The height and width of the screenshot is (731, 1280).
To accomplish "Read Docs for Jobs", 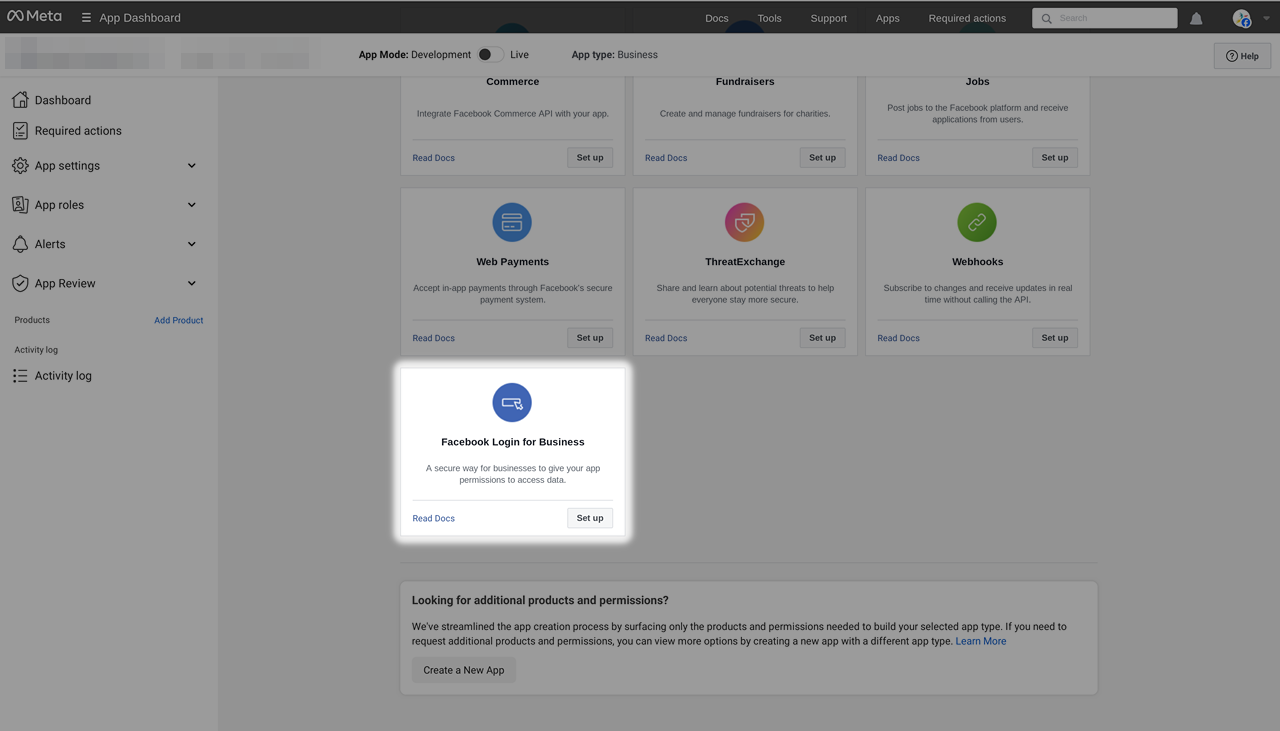I will [899, 158].
